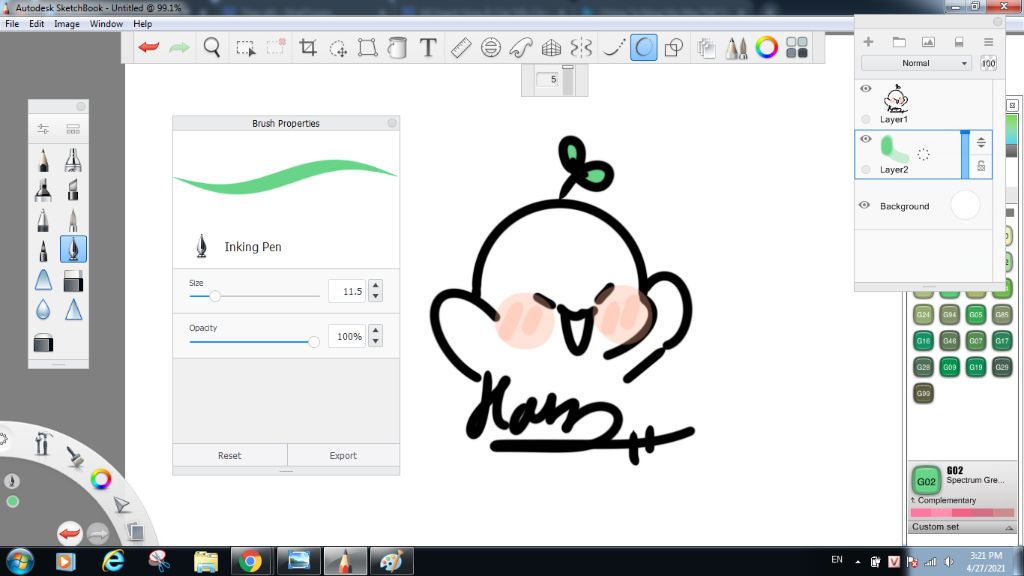Add a new layer with plus icon

click(868, 42)
